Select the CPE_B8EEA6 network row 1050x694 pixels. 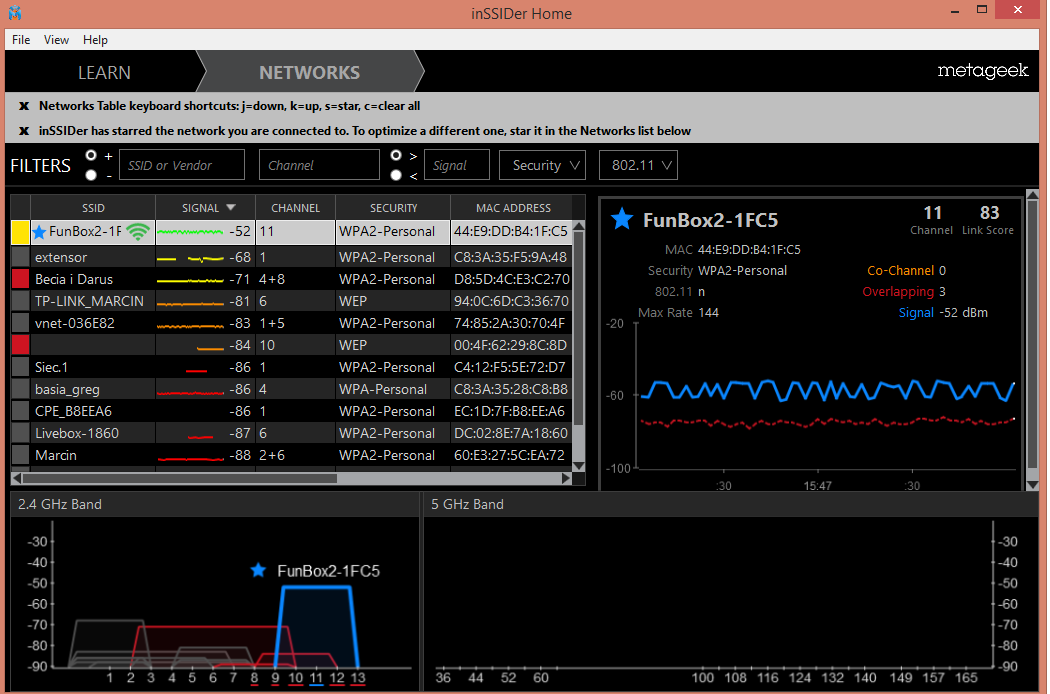point(291,411)
